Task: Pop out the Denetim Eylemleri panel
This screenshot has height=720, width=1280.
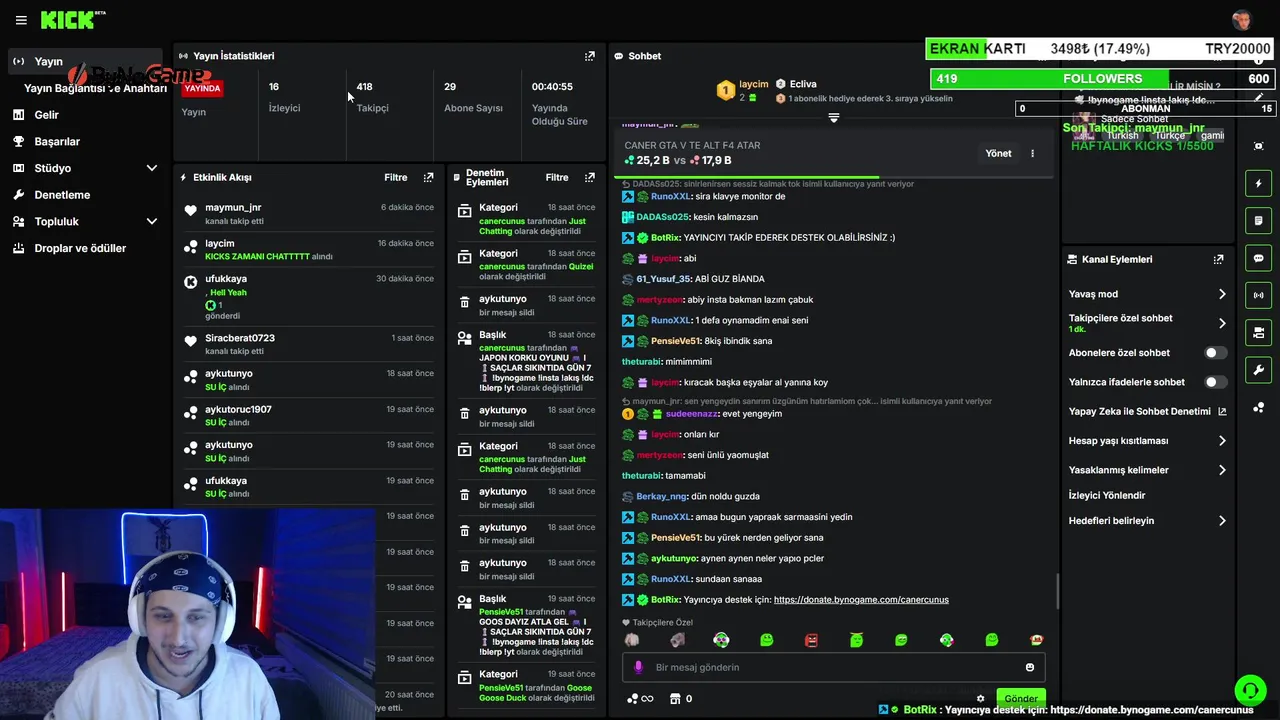Action: (x=589, y=177)
